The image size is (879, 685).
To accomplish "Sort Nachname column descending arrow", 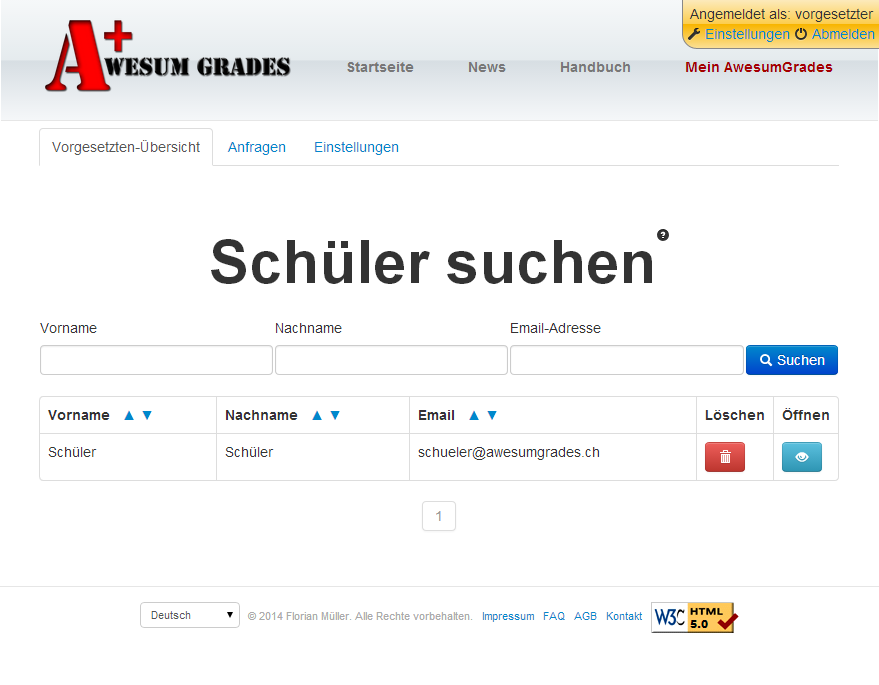I will point(335,415).
